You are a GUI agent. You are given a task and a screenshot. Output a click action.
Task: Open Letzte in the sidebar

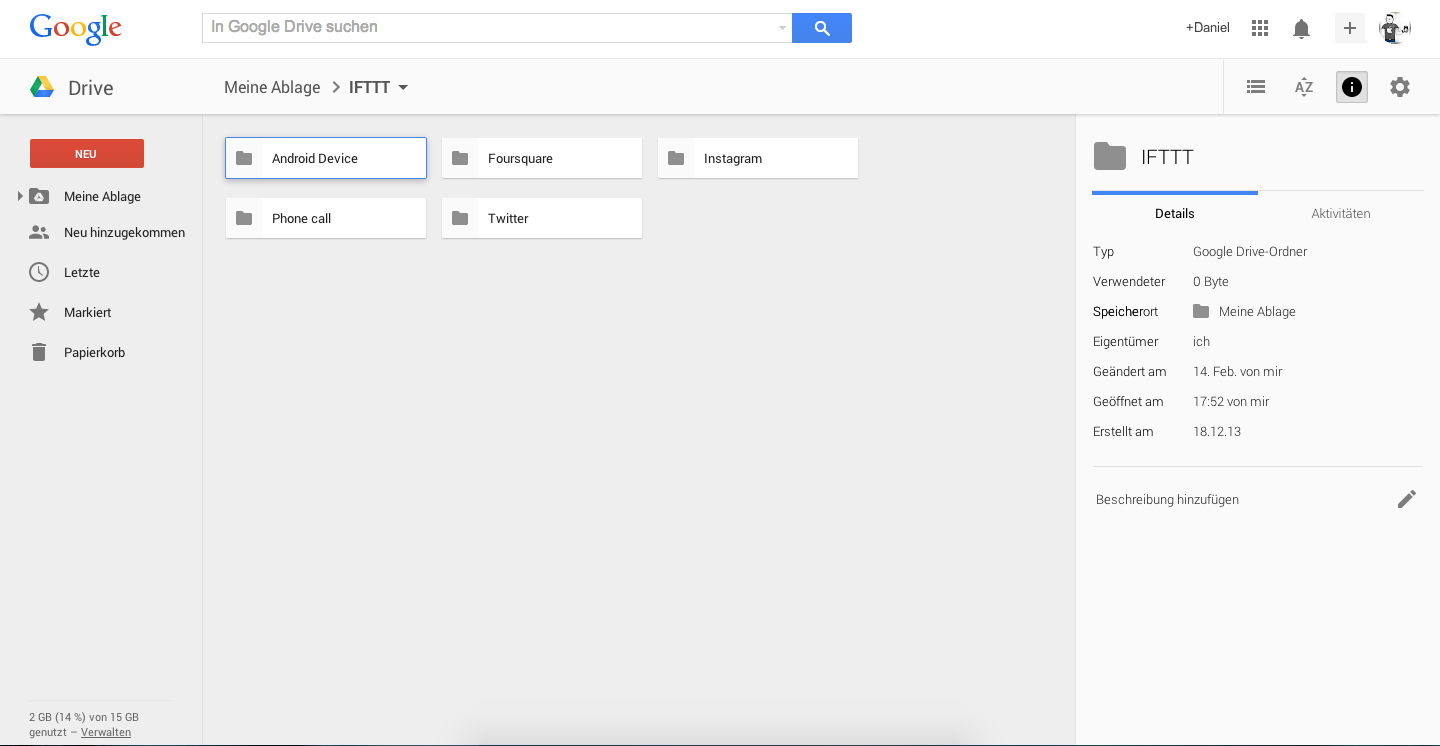pyautogui.click(x=82, y=272)
